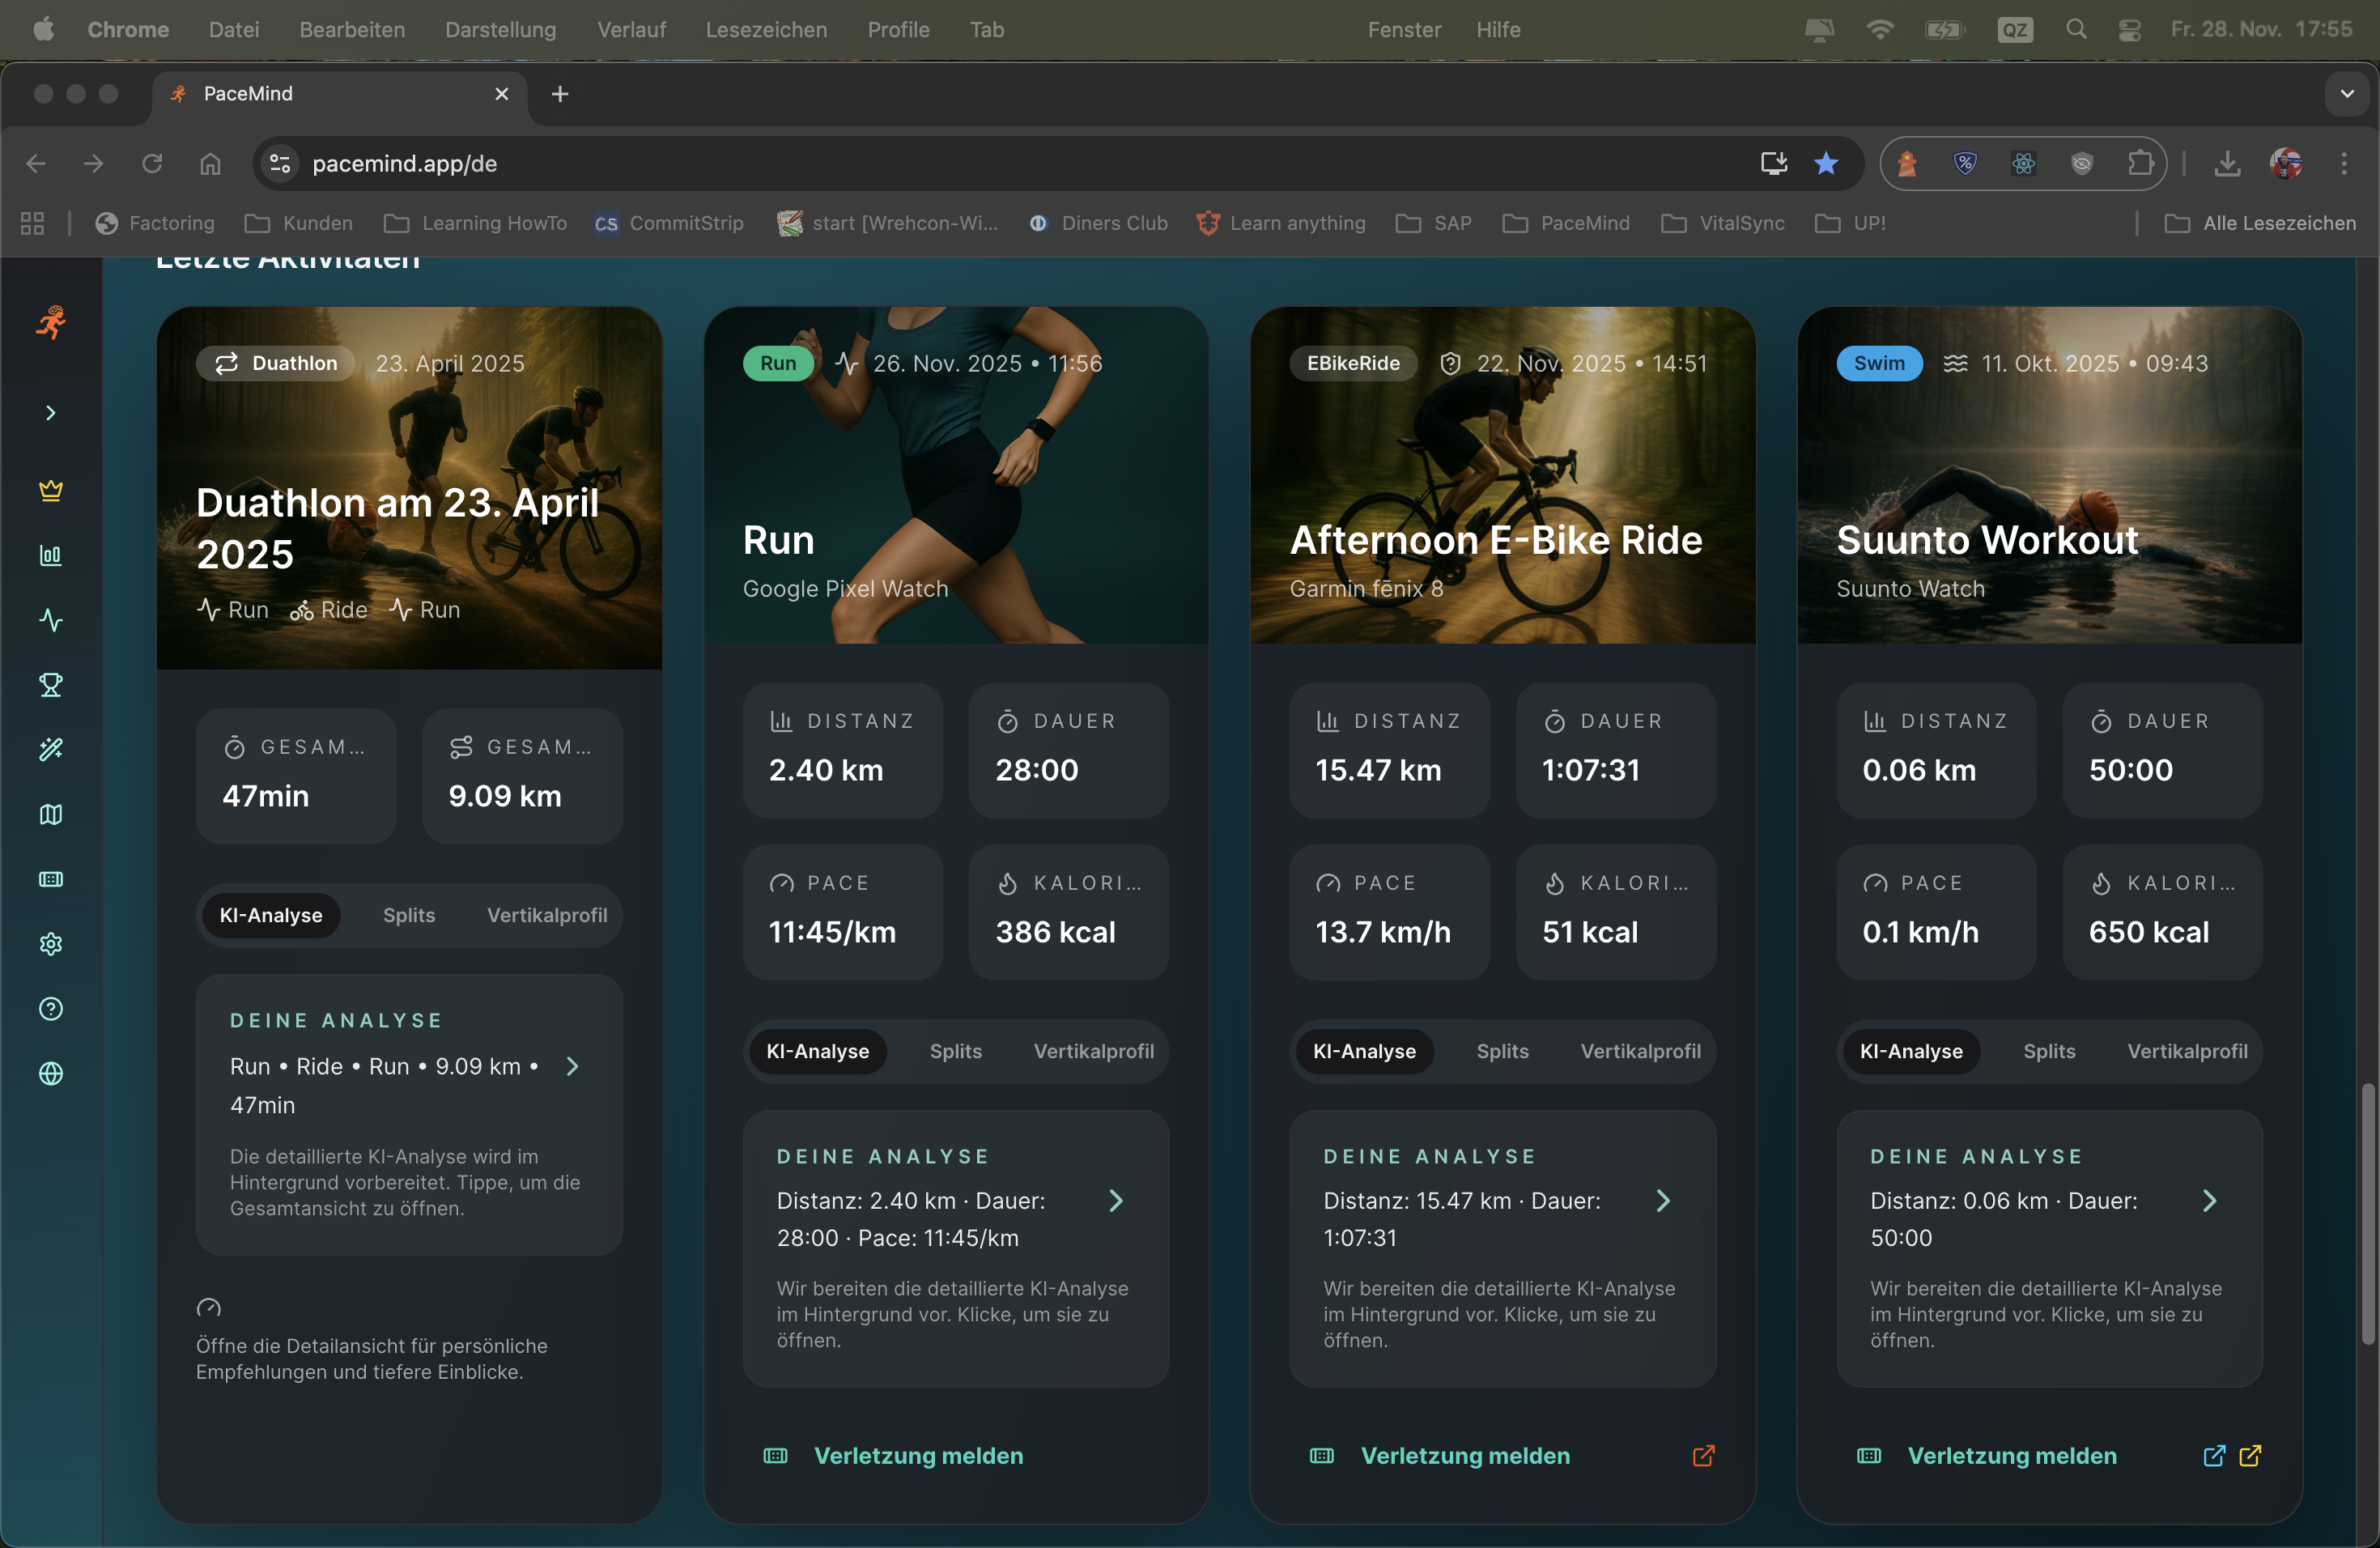Click Verletzung melden on Run card
The height and width of the screenshot is (1548, 2380).
(x=917, y=1456)
